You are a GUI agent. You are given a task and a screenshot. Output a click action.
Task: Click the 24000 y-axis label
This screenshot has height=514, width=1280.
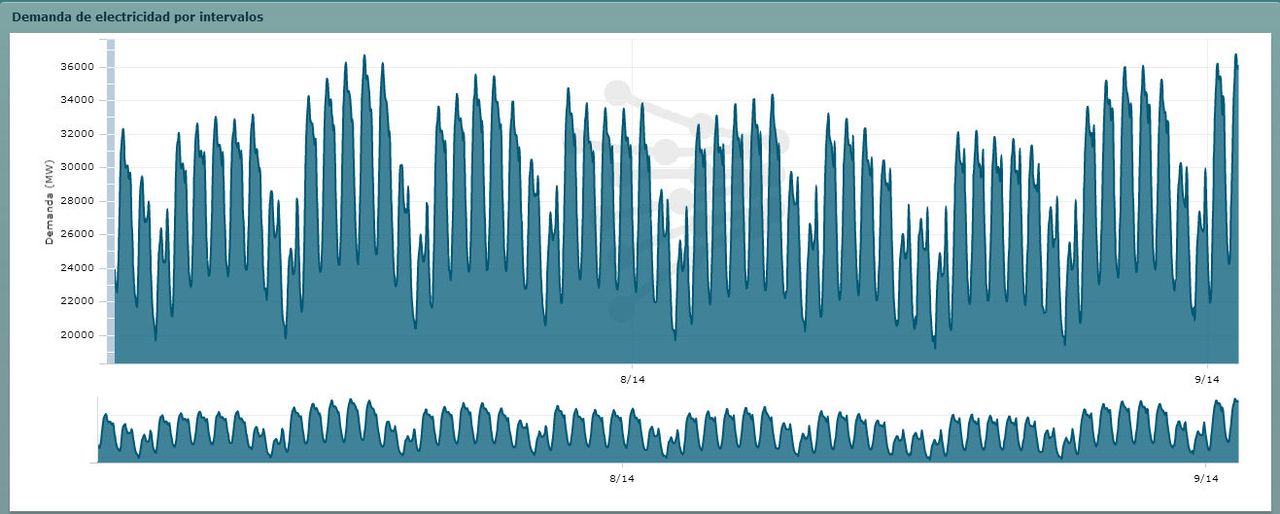(78, 268)
